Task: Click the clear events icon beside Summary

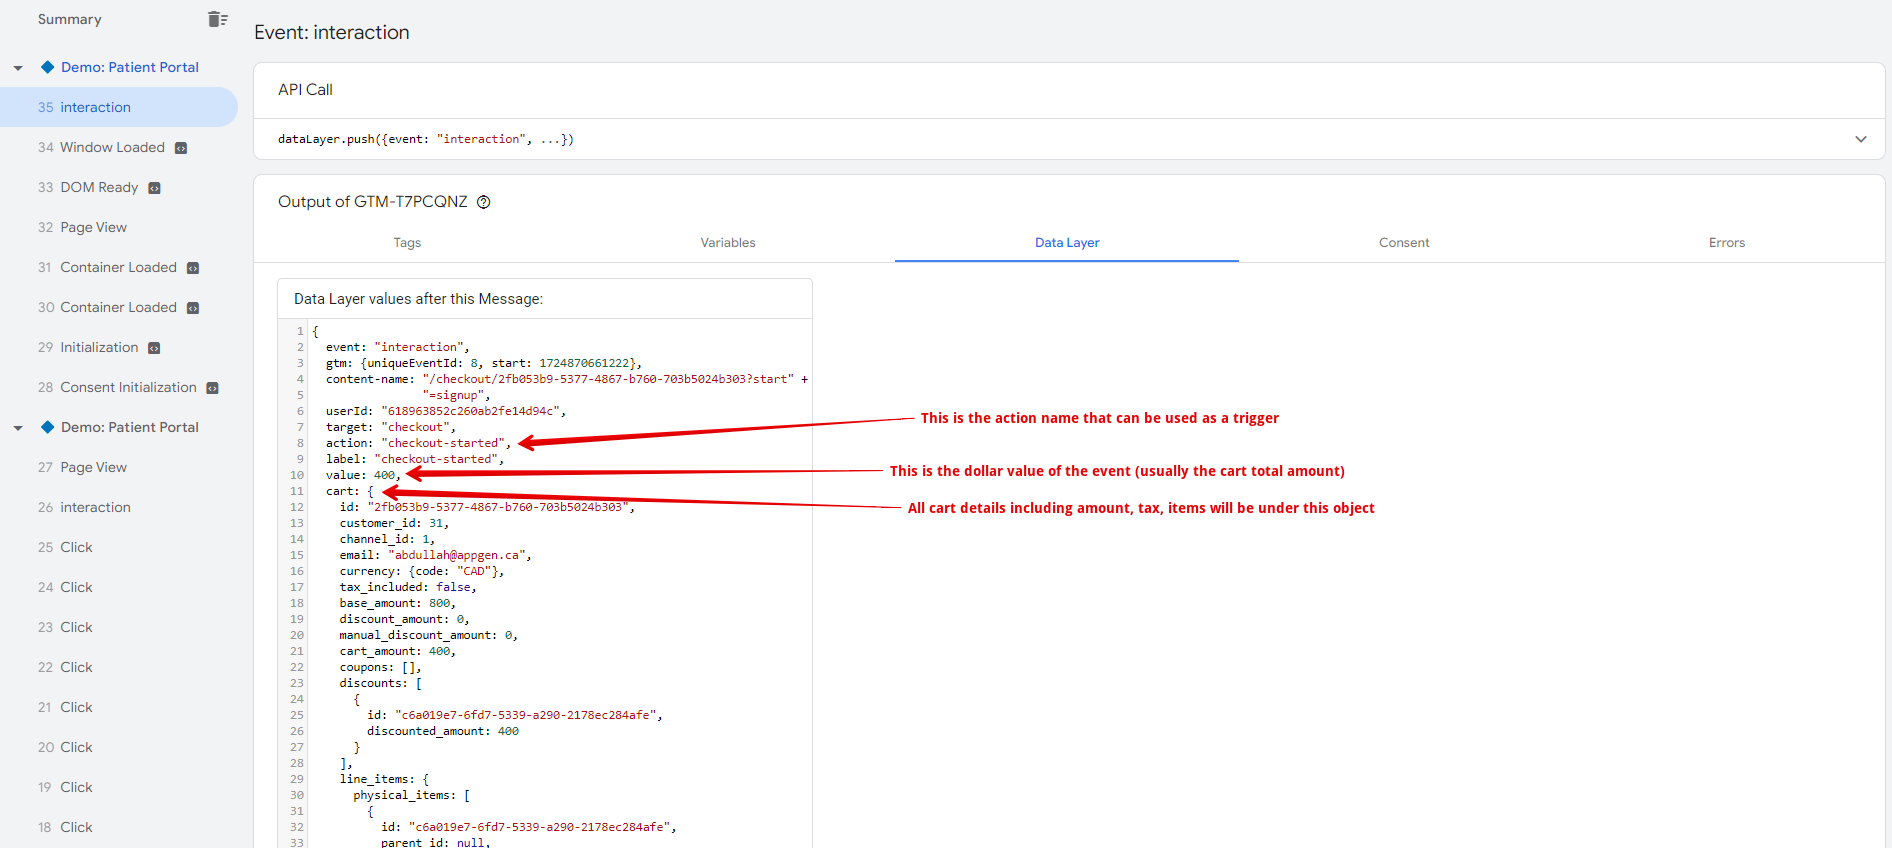Action: coord(217,19)
